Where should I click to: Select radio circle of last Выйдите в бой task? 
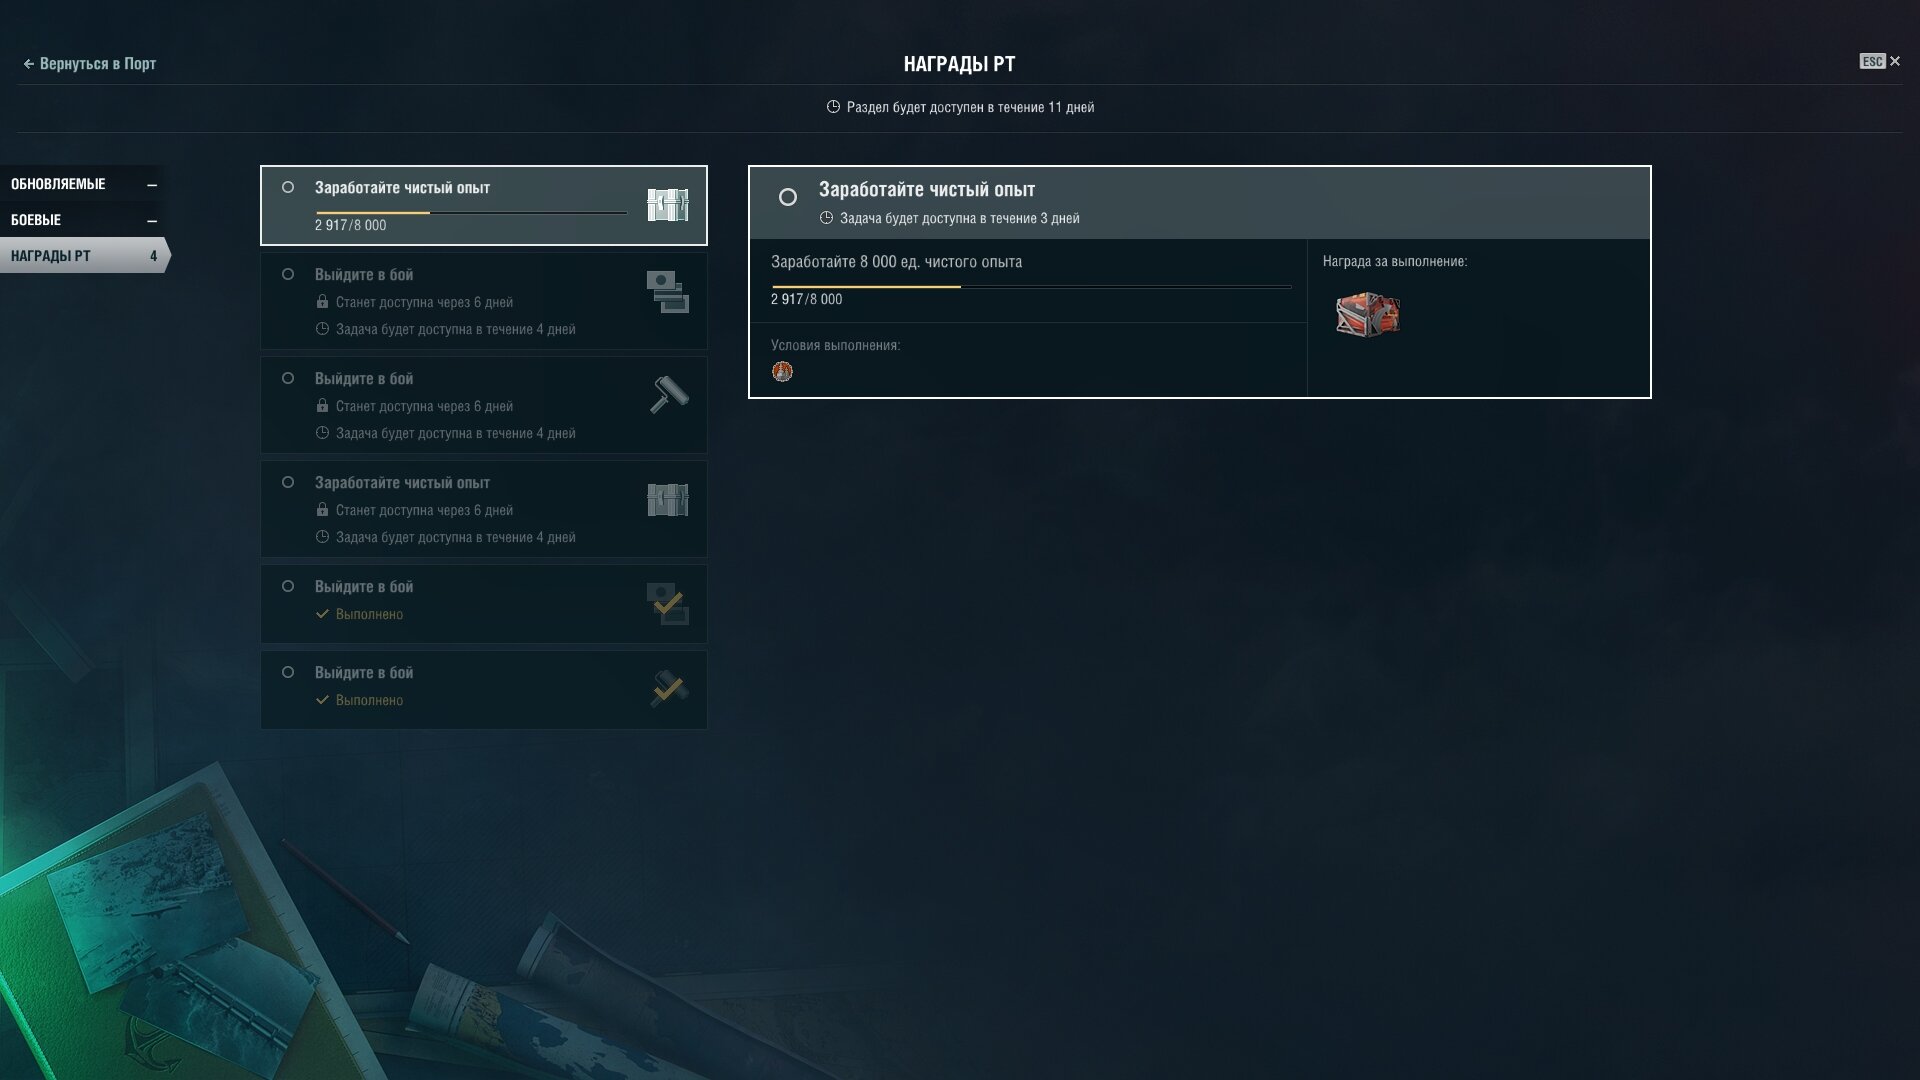[x=288, y=672]
